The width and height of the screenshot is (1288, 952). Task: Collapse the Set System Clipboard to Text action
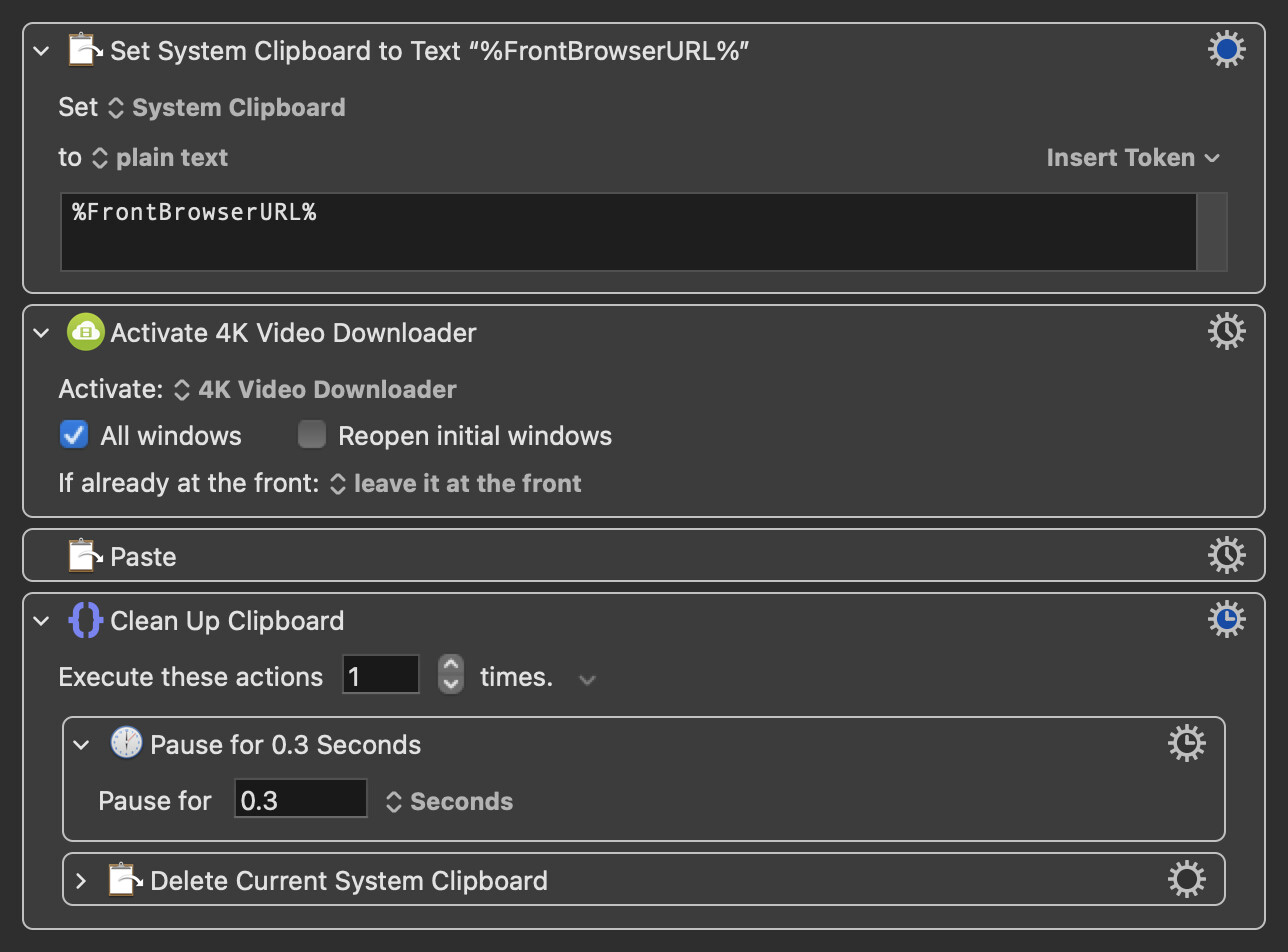click(41, 51)
